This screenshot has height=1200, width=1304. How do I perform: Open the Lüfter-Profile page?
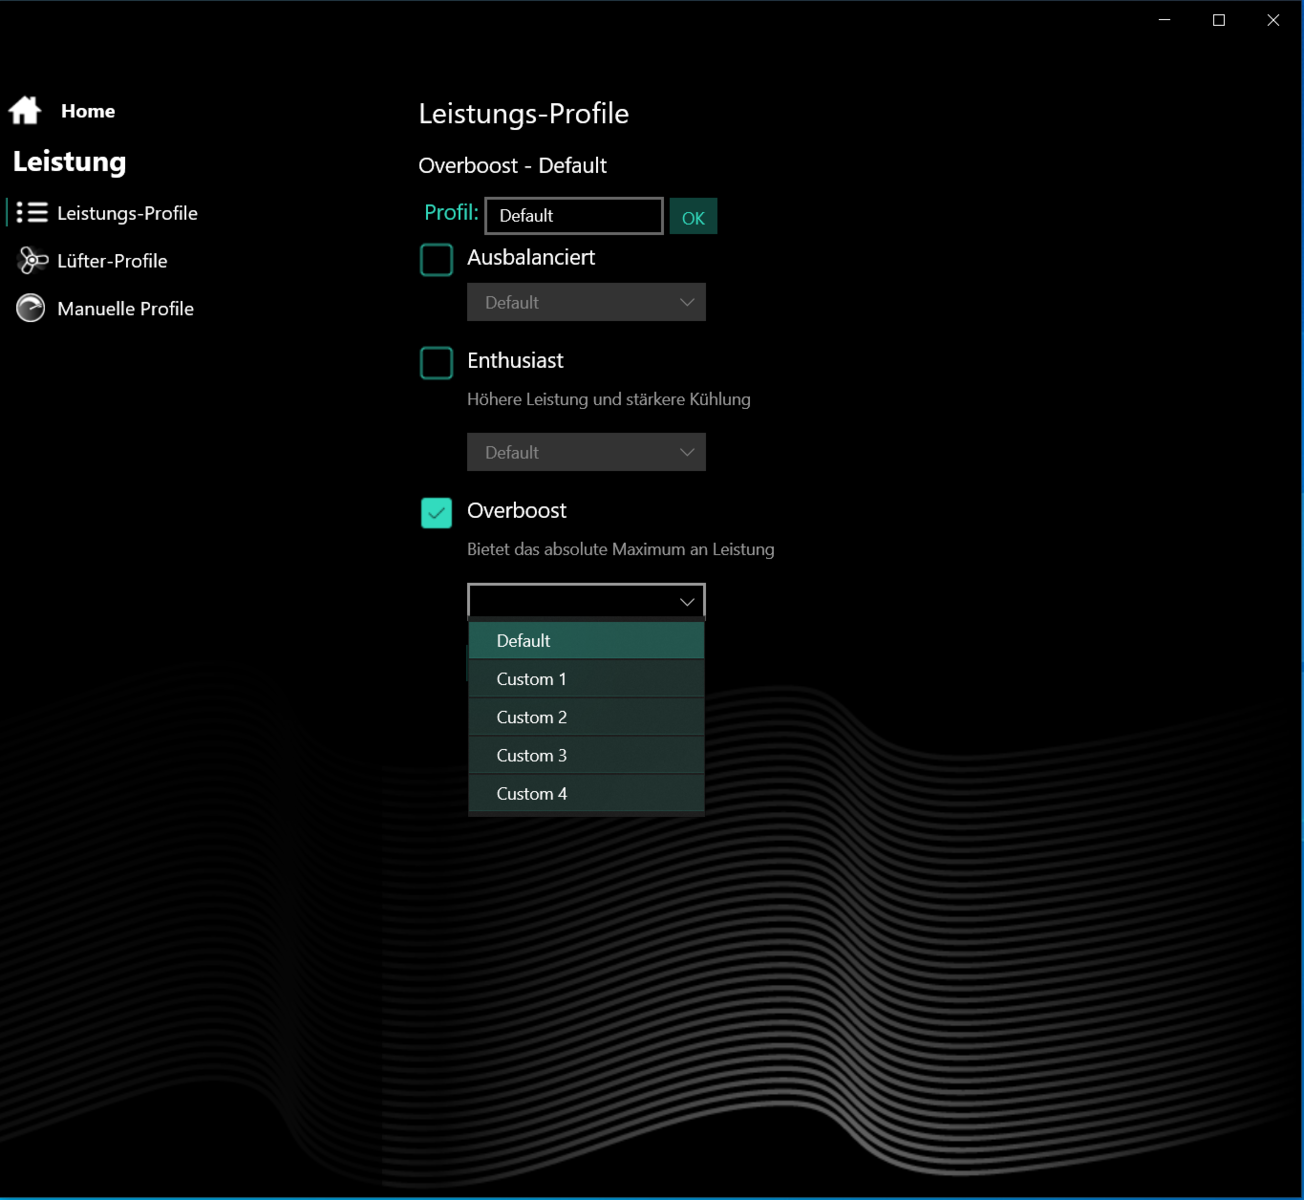pos(112,261)
